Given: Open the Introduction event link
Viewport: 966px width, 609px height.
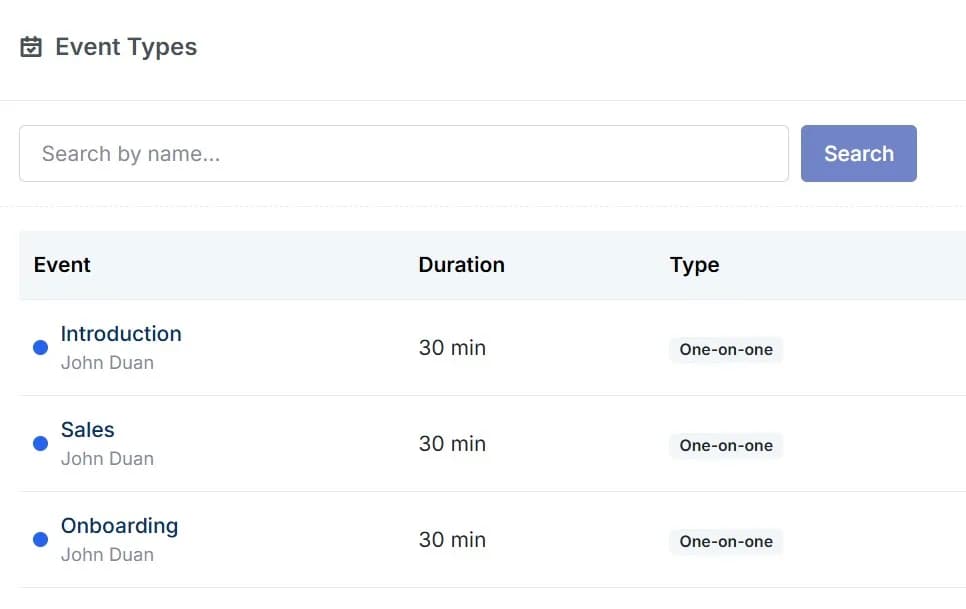Looking at the screenshot, I should 121,334.
